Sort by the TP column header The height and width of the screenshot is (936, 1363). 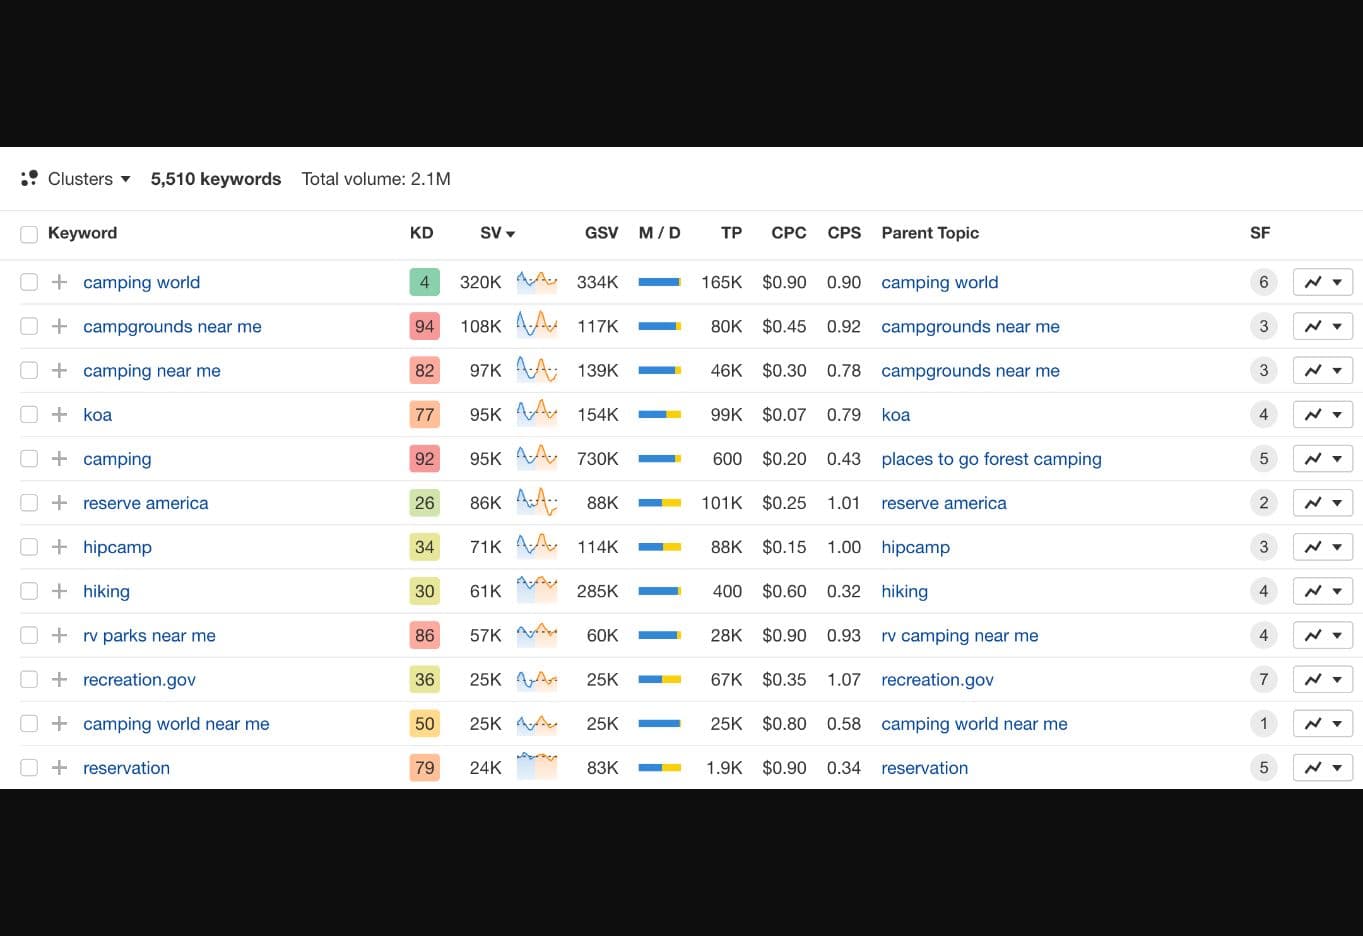(731, 233)
